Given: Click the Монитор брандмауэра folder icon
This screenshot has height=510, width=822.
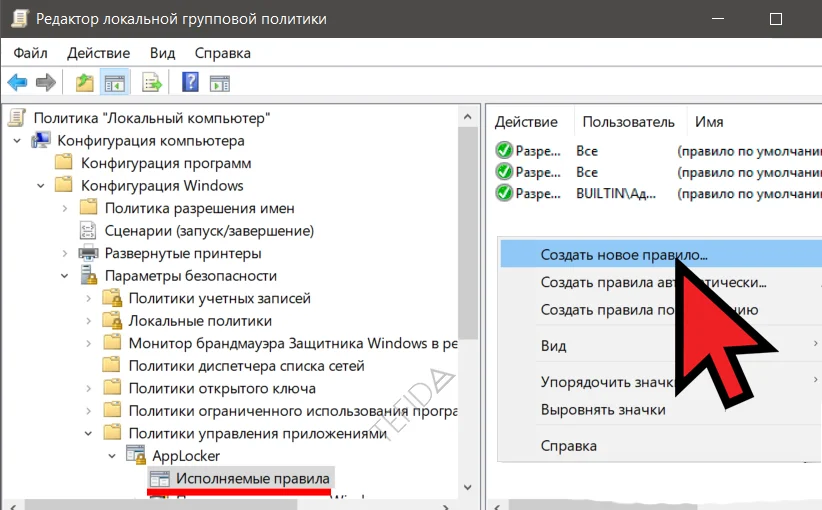Looking at the screenshot, I should click(112, 342).
